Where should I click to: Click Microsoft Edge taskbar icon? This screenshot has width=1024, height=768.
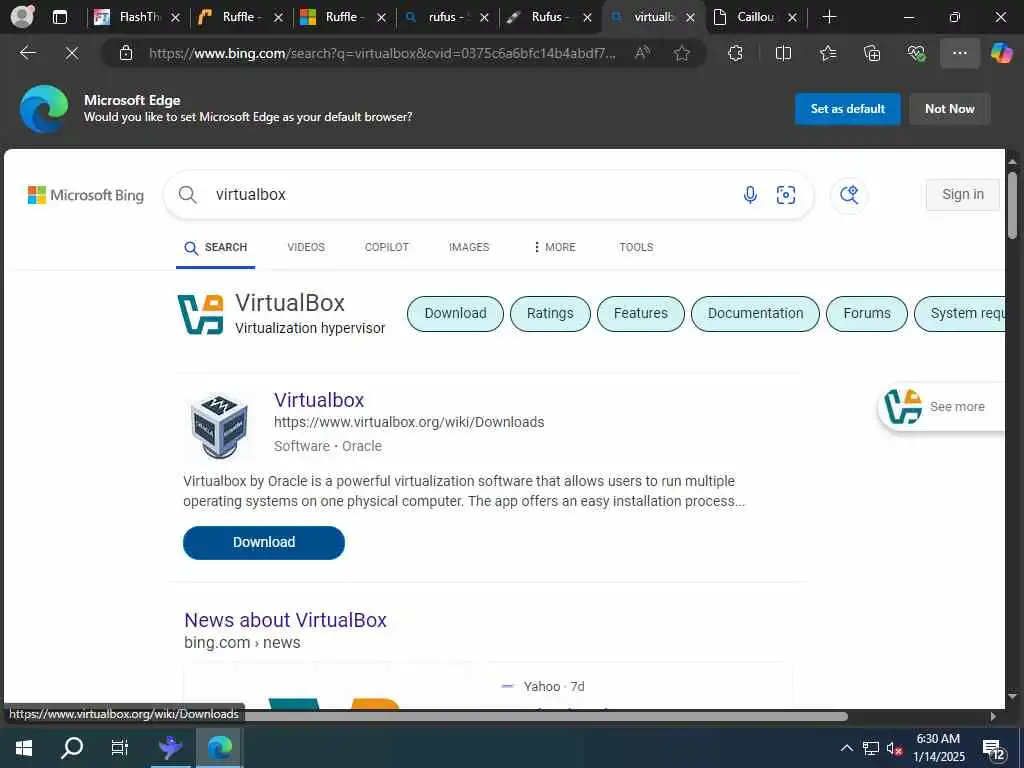219,748
